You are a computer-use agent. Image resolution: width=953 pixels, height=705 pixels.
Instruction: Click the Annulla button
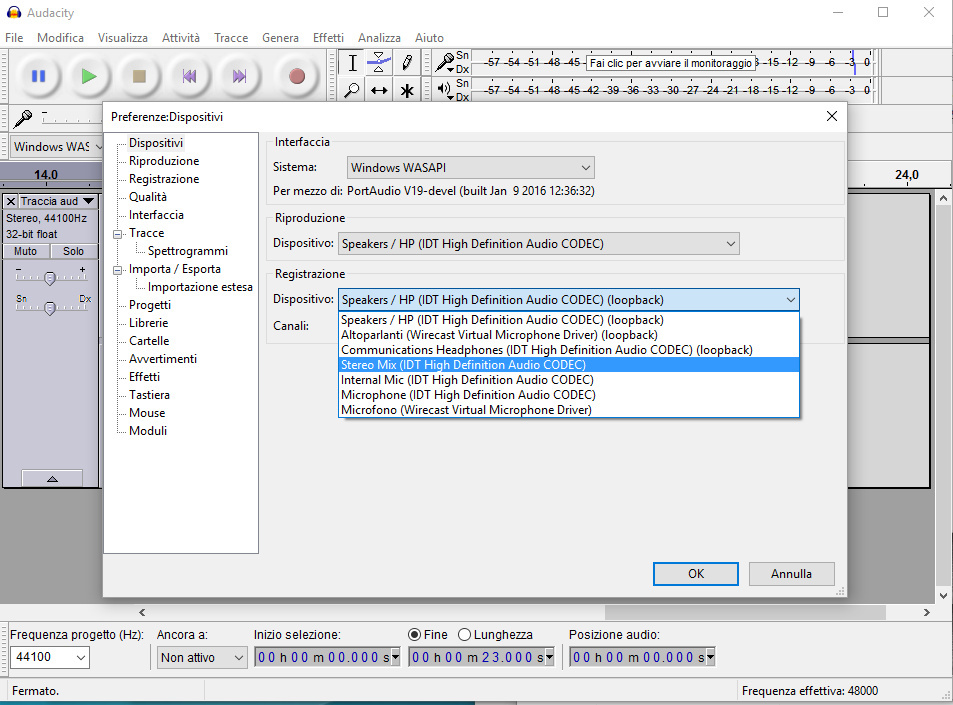(791, 574)
